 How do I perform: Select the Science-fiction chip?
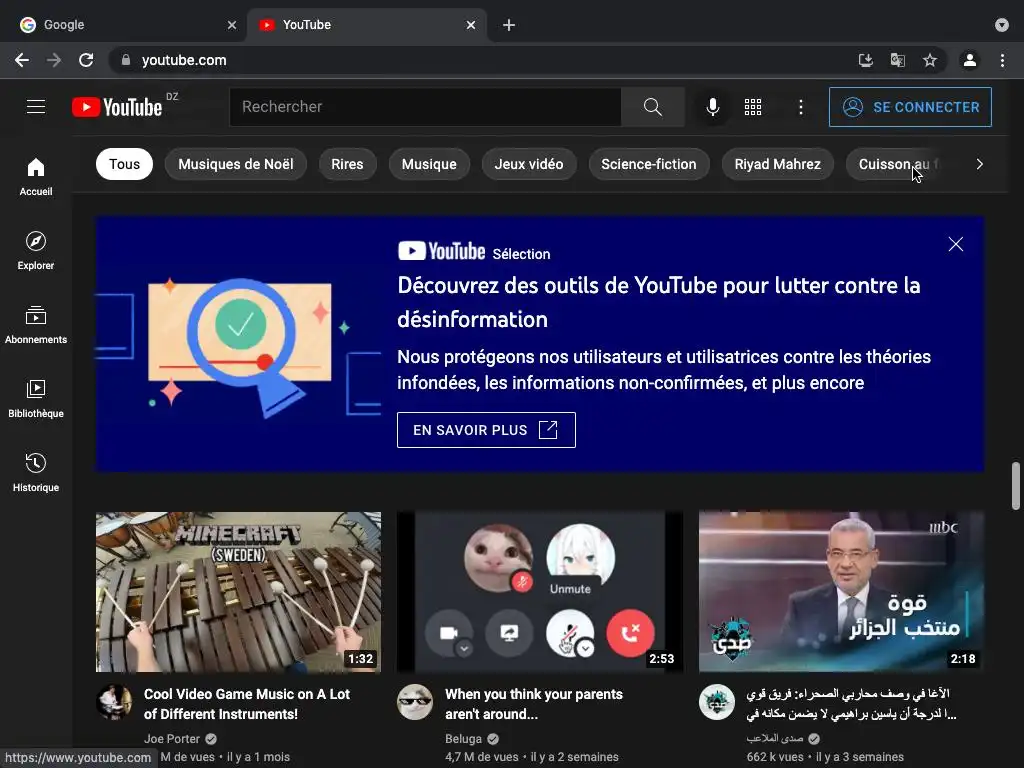648,164
